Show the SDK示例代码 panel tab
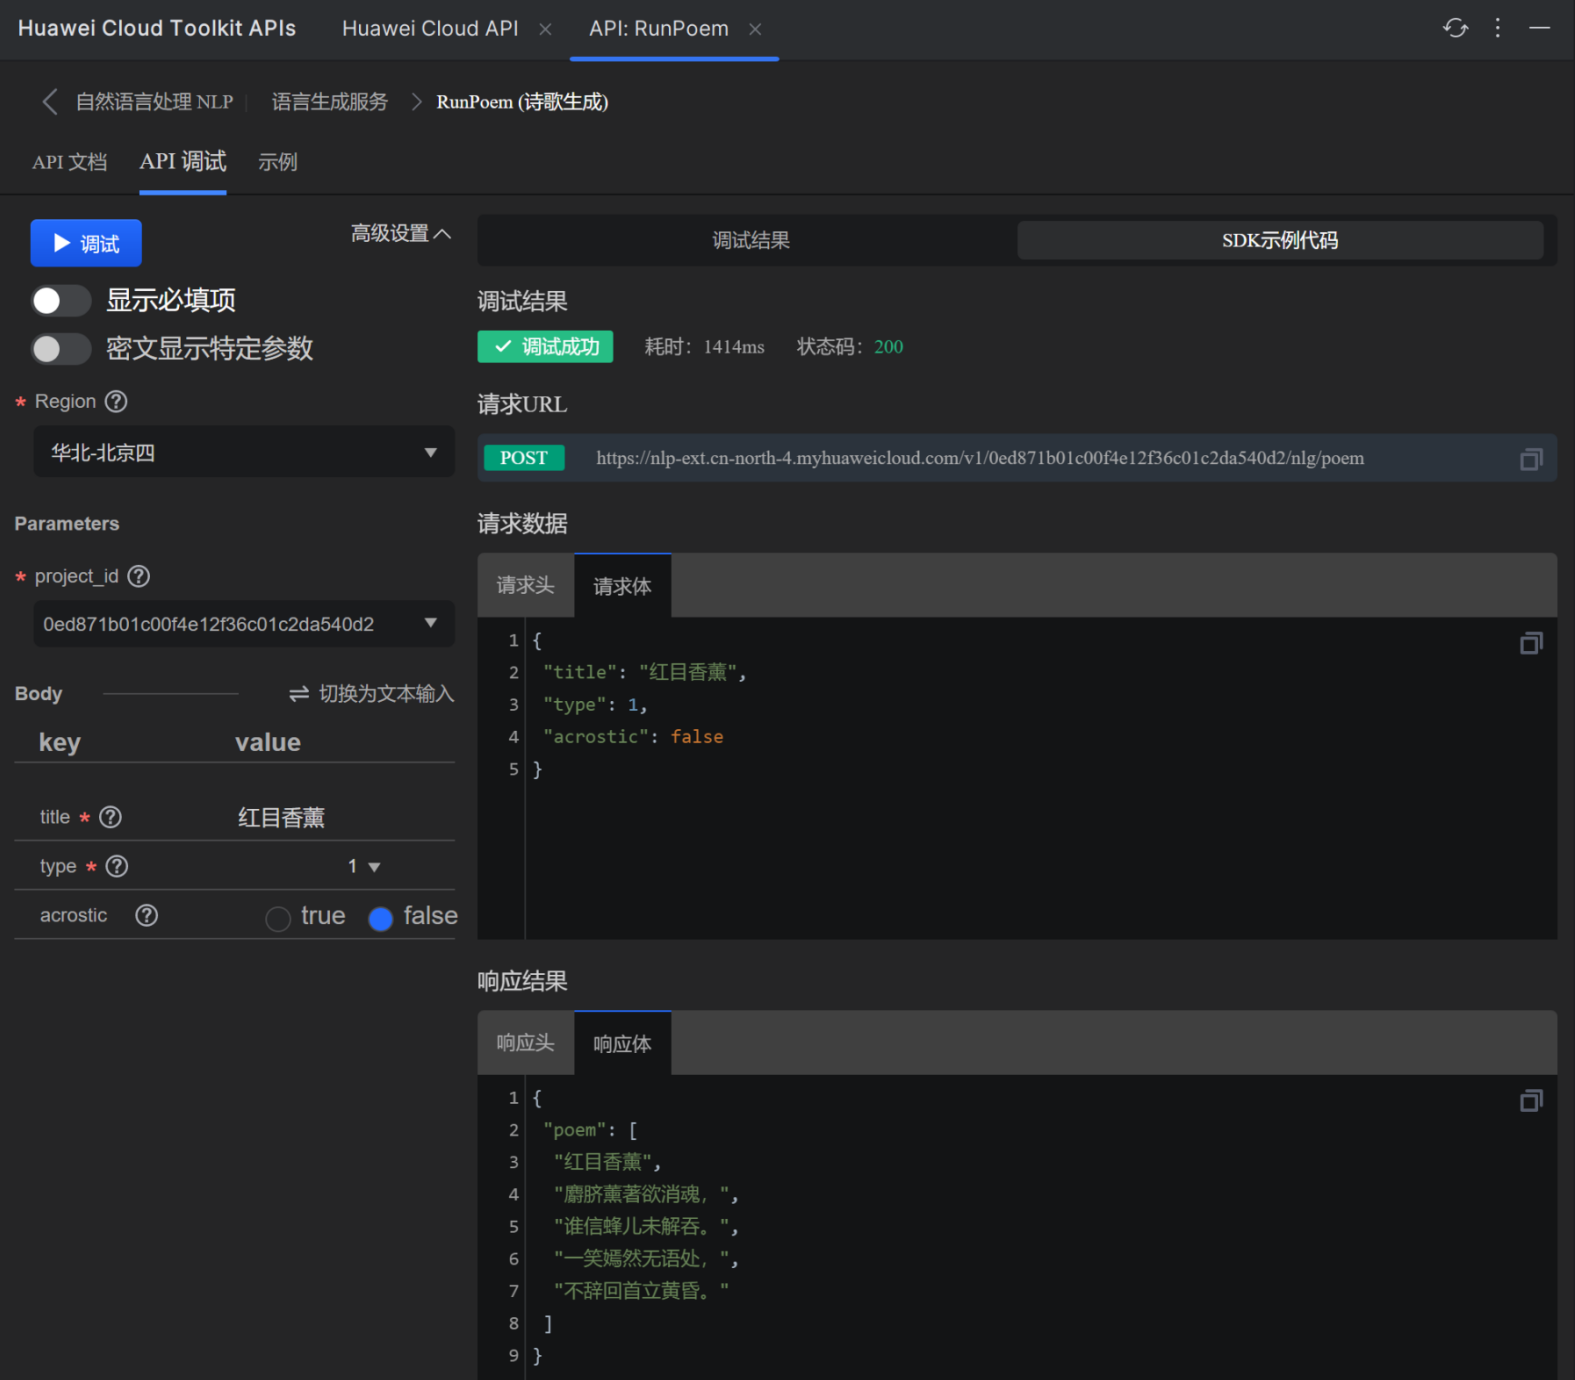This screenshot has width=1575, height=1380. tap(1280, 240)
